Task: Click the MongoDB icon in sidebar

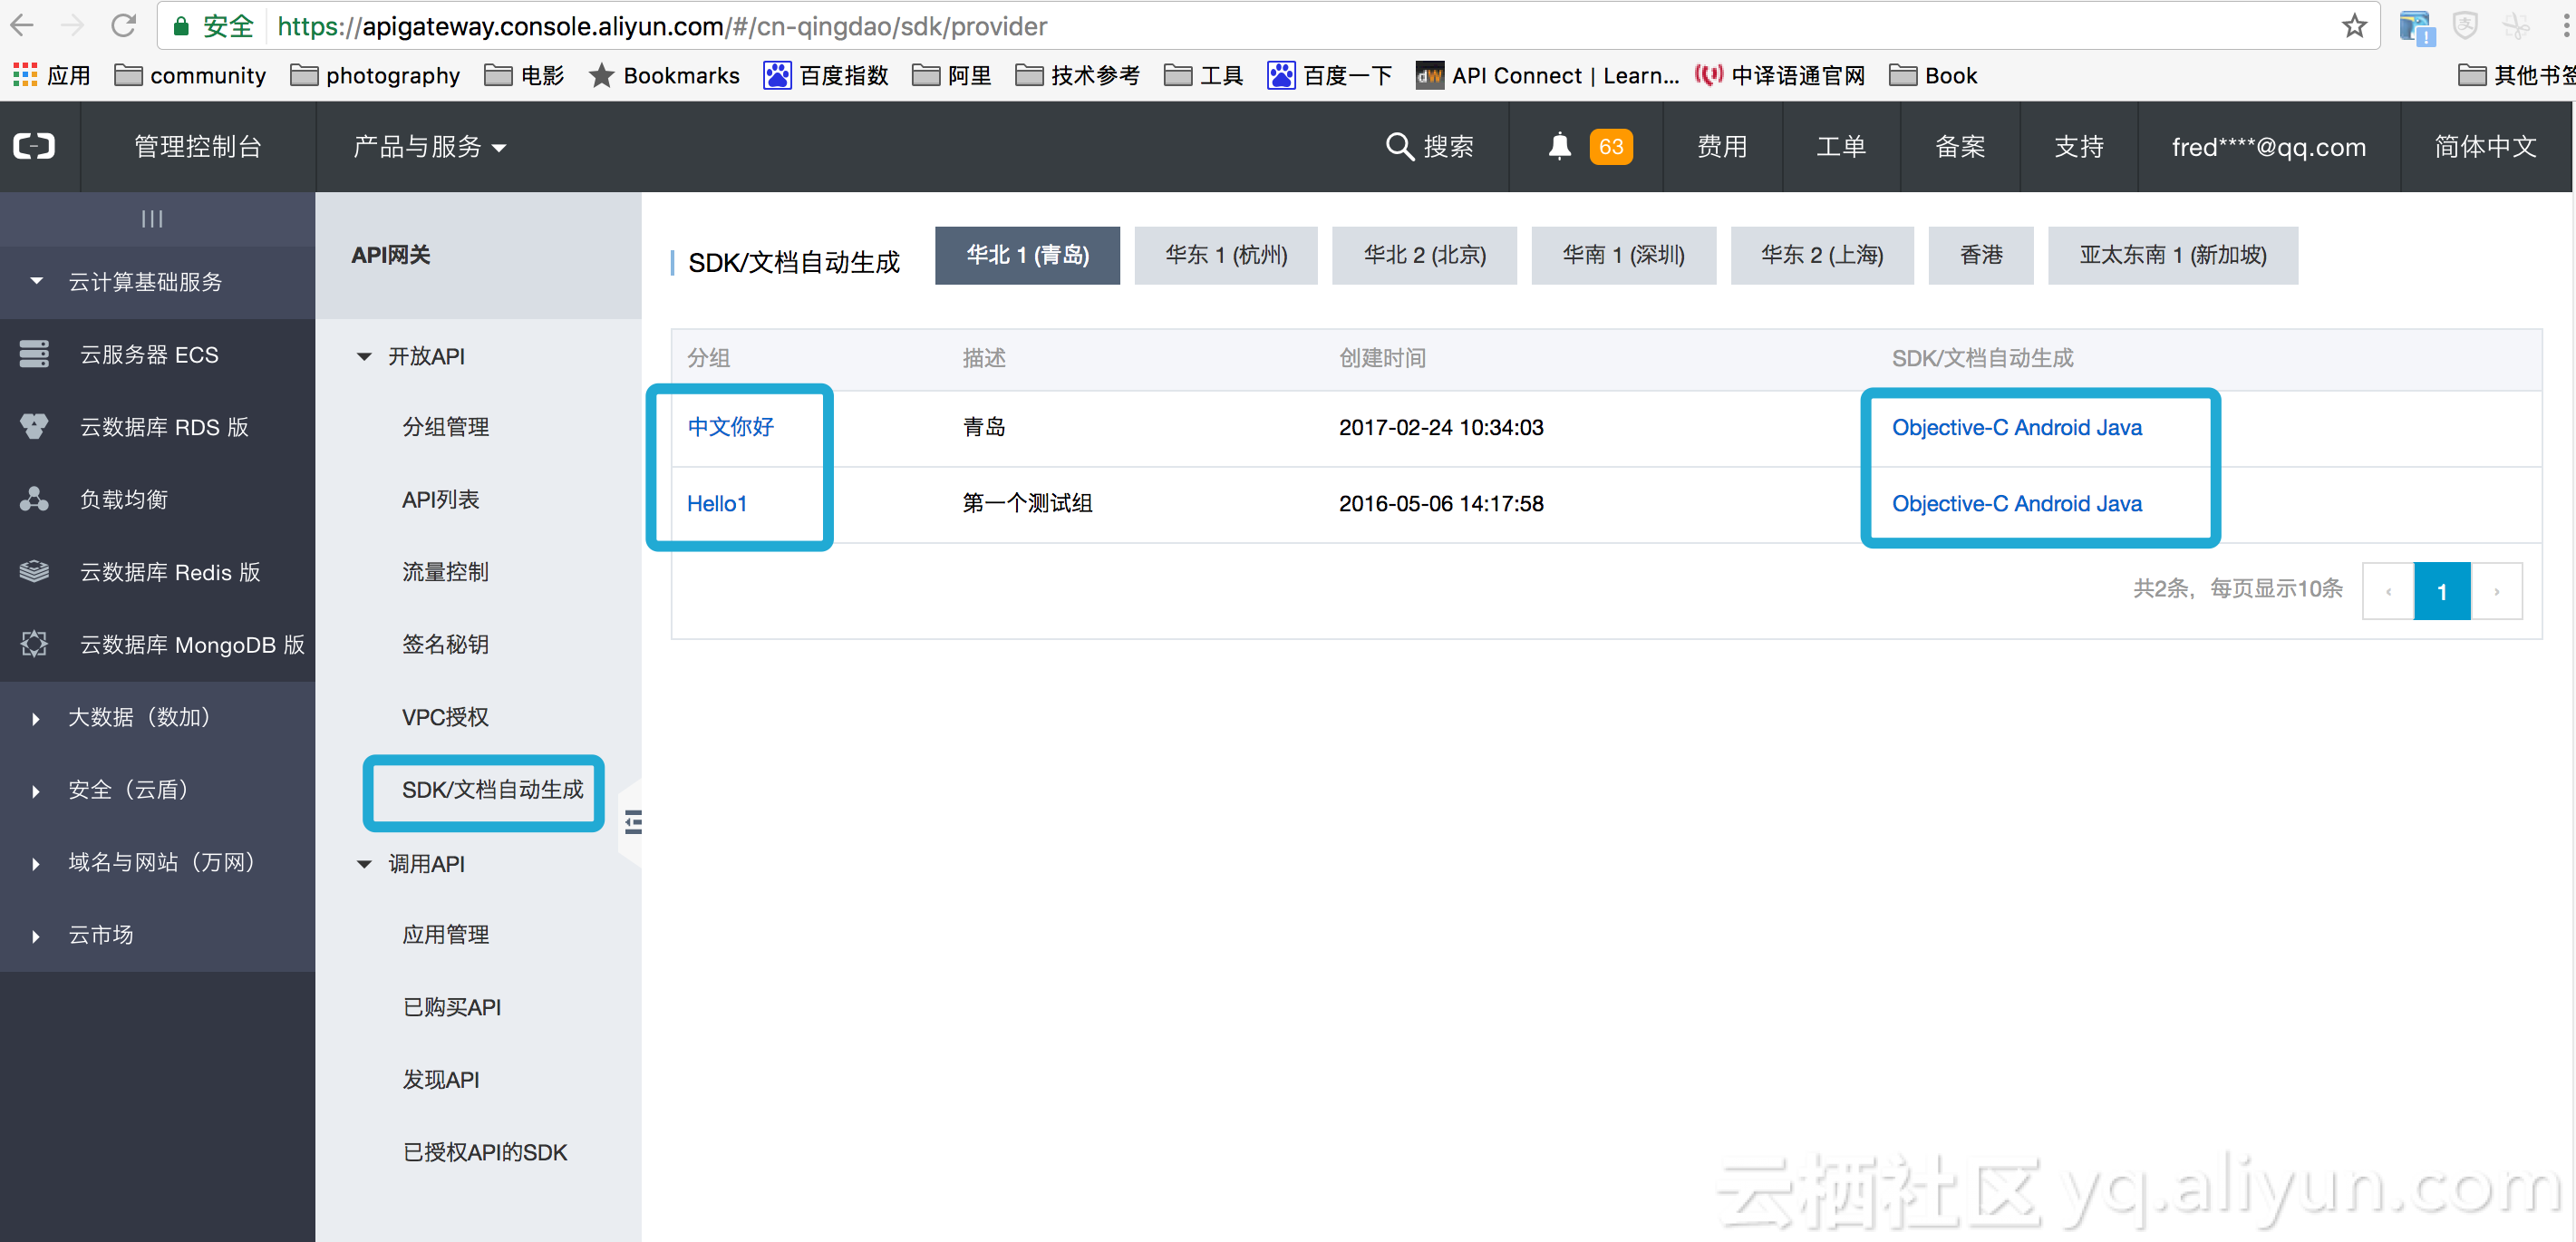Action: pos(34,644)
